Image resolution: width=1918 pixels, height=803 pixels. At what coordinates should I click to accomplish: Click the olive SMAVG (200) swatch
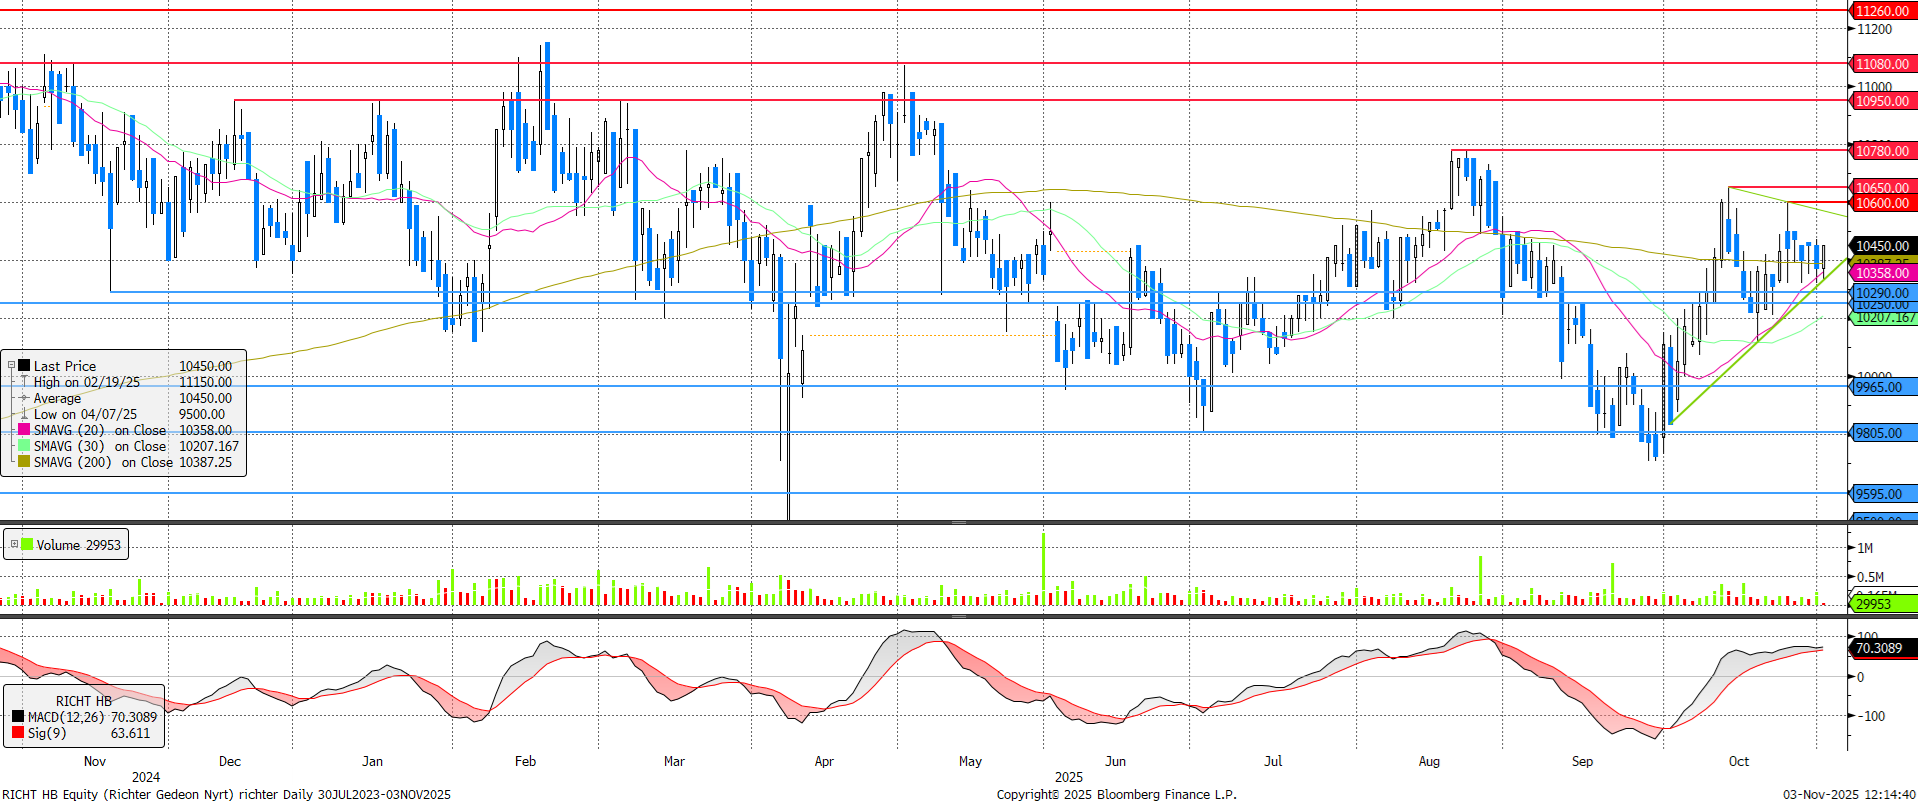(x=24, y=462)
